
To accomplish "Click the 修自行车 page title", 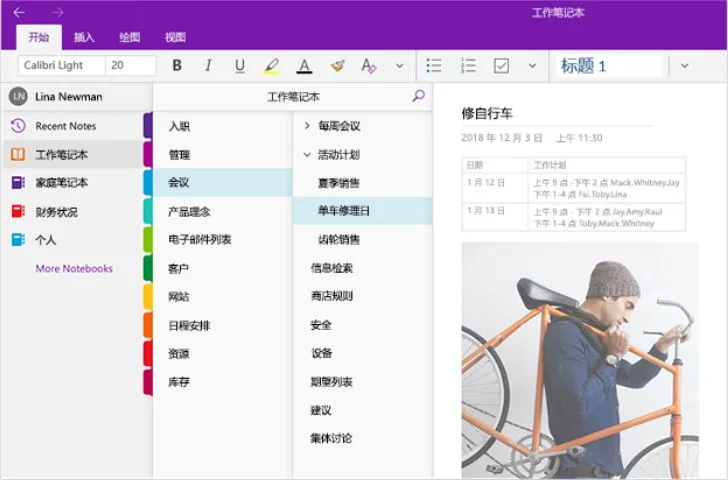I will coord(487,113).
